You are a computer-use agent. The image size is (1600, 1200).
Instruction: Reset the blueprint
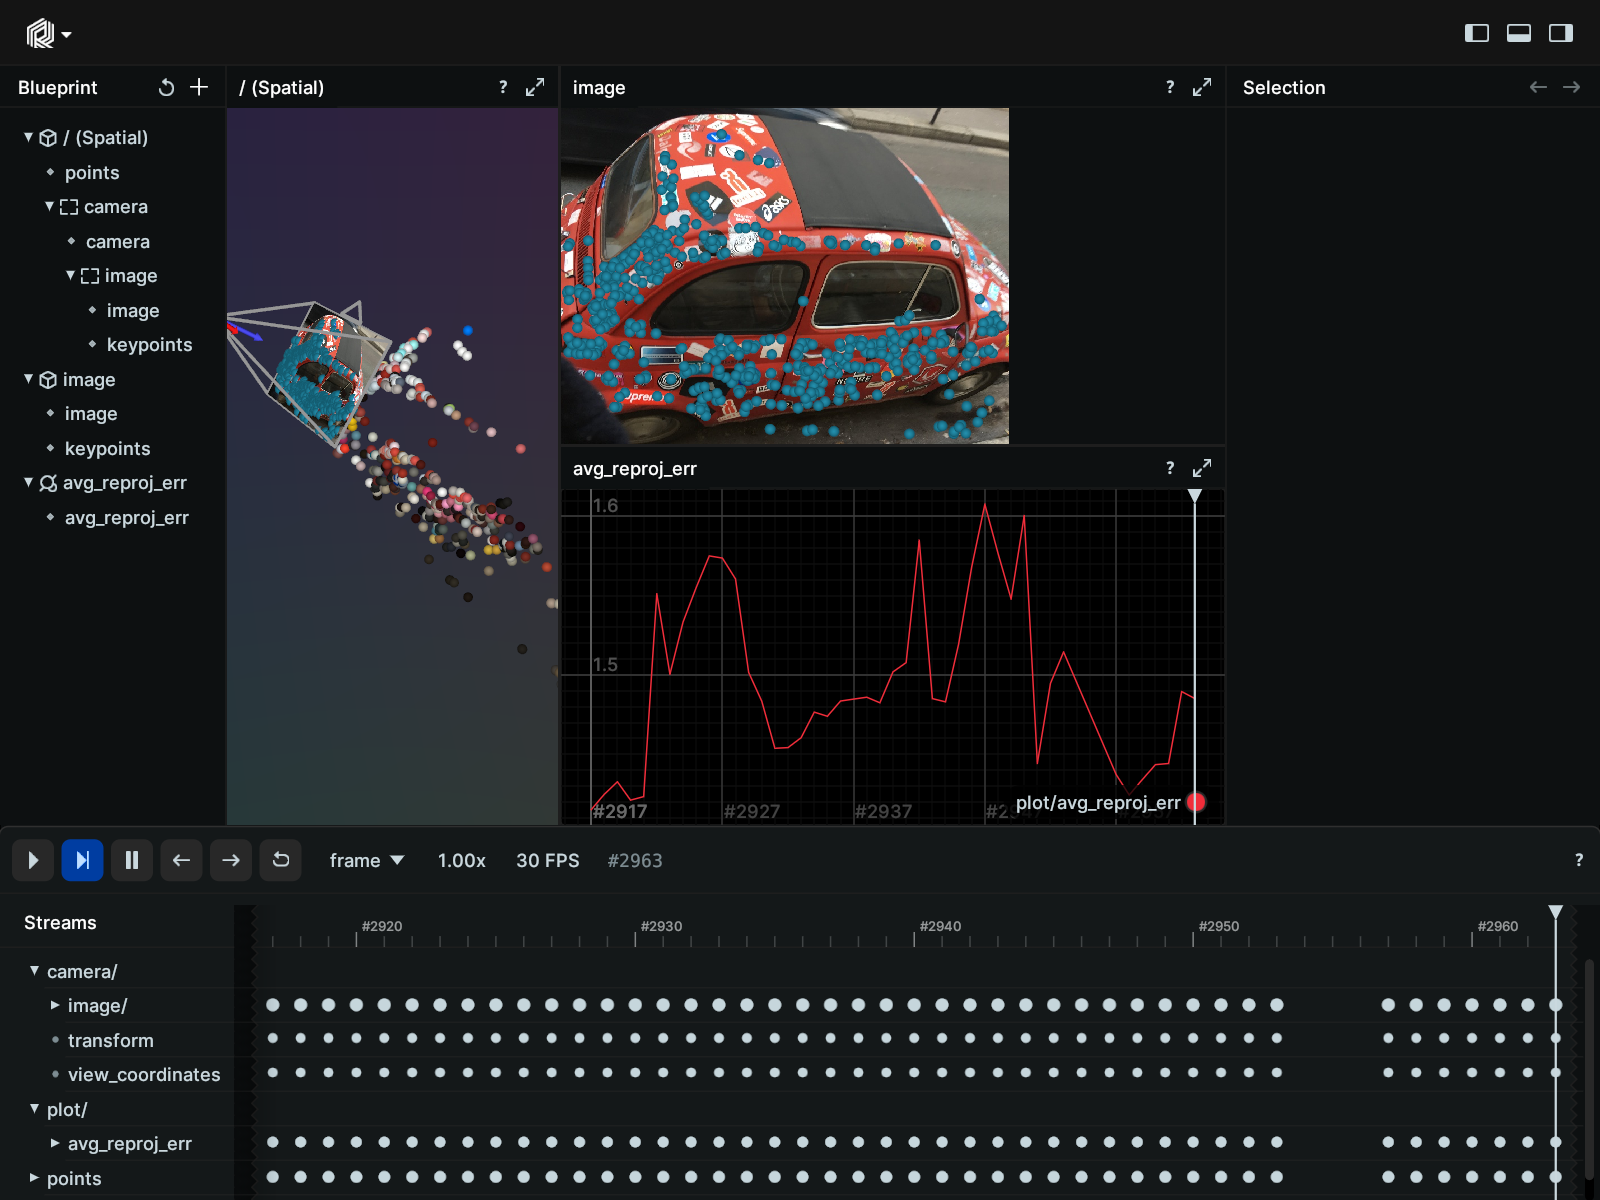166,87
